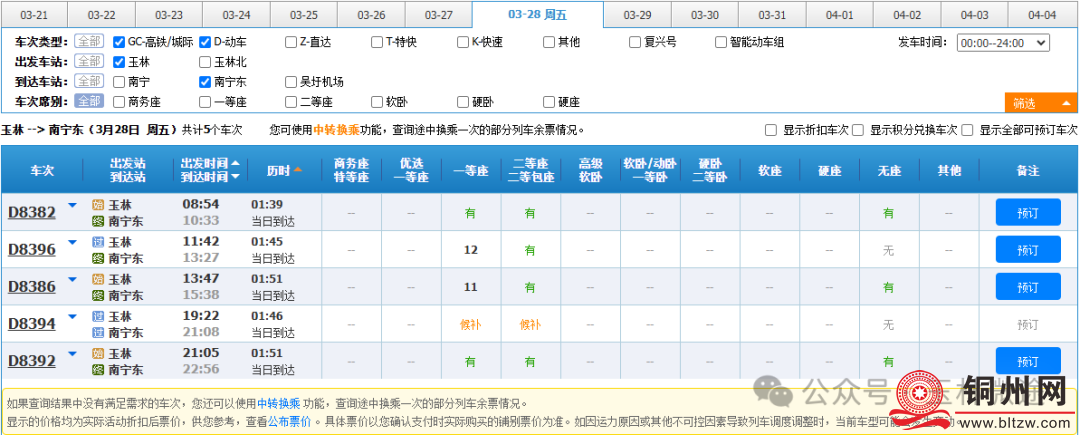Click the terminal icon beside 南宁东 in row D8386
1080x435 pixels.
97,295
